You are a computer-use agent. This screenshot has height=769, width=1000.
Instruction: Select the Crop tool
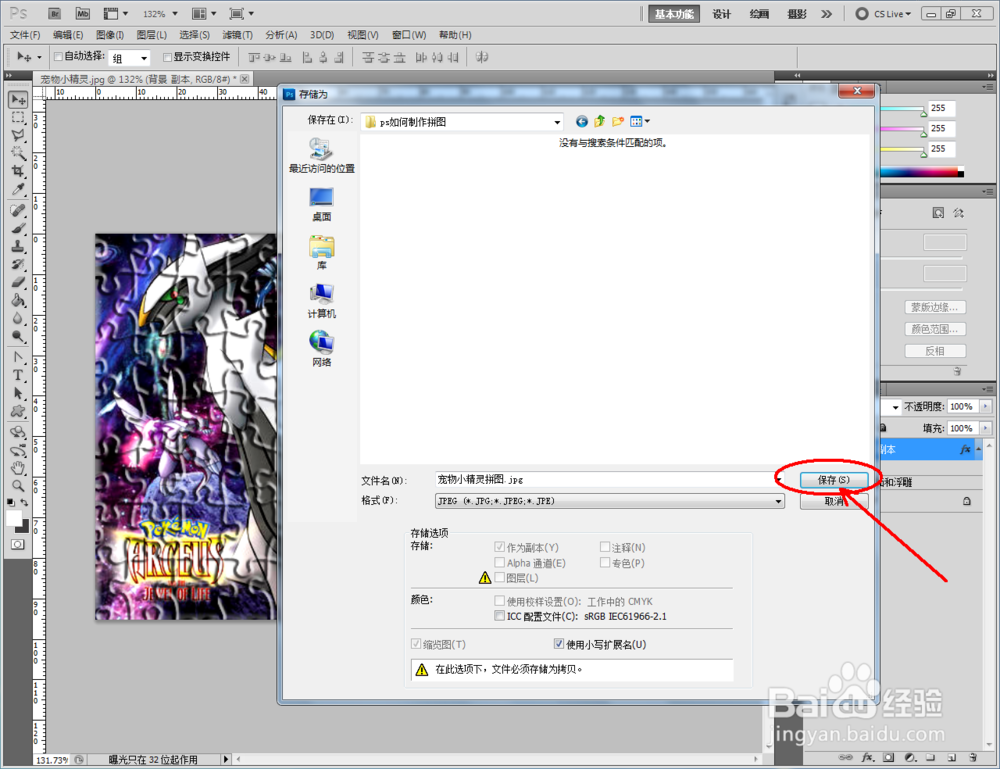18,171
